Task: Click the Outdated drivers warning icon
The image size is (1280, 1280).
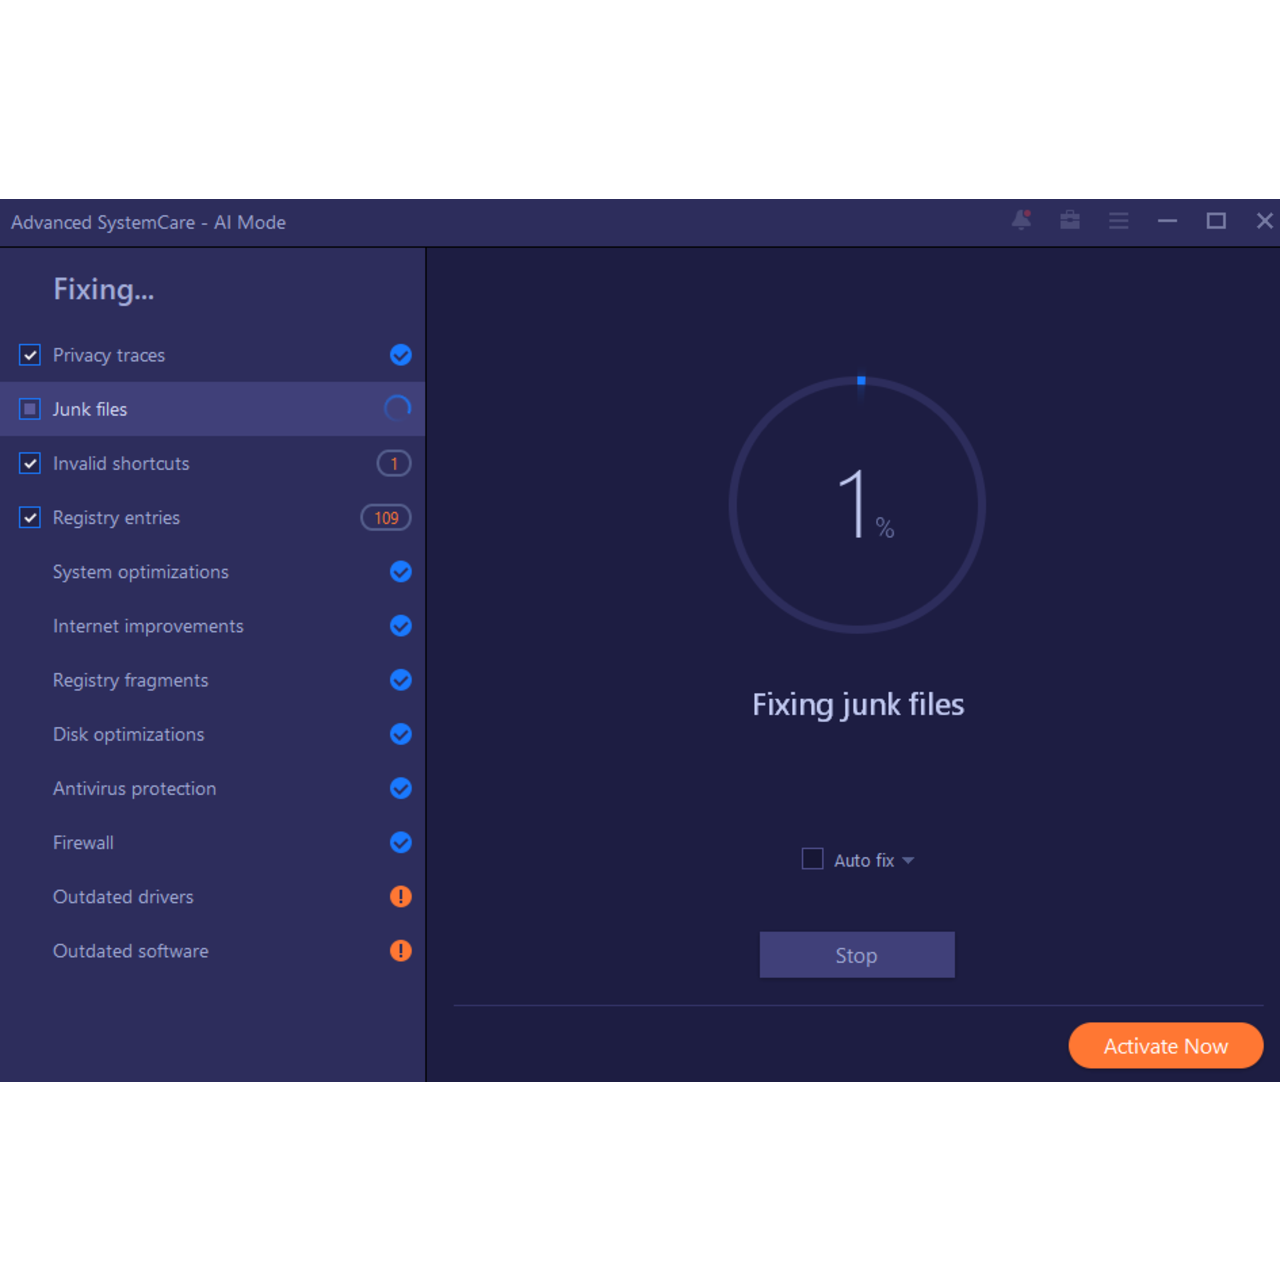Action: coord(400,897)
